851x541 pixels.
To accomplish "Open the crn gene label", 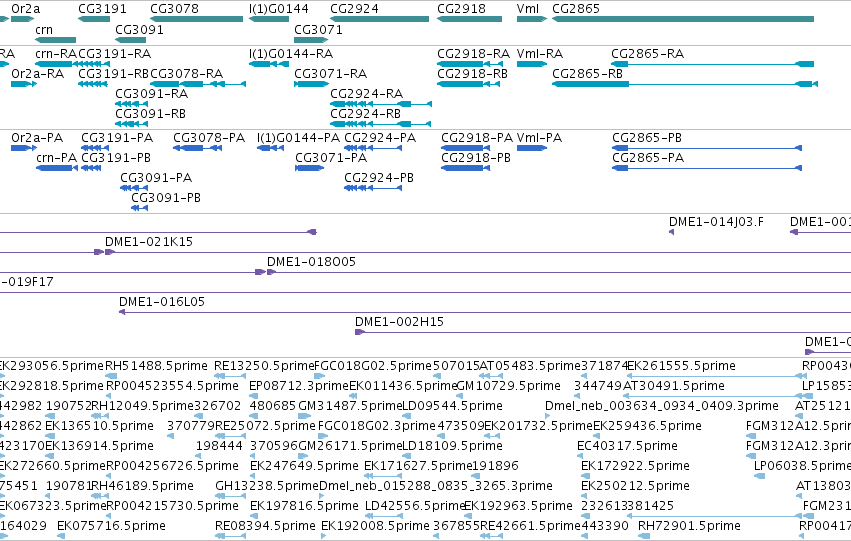I will pos(44,29).
